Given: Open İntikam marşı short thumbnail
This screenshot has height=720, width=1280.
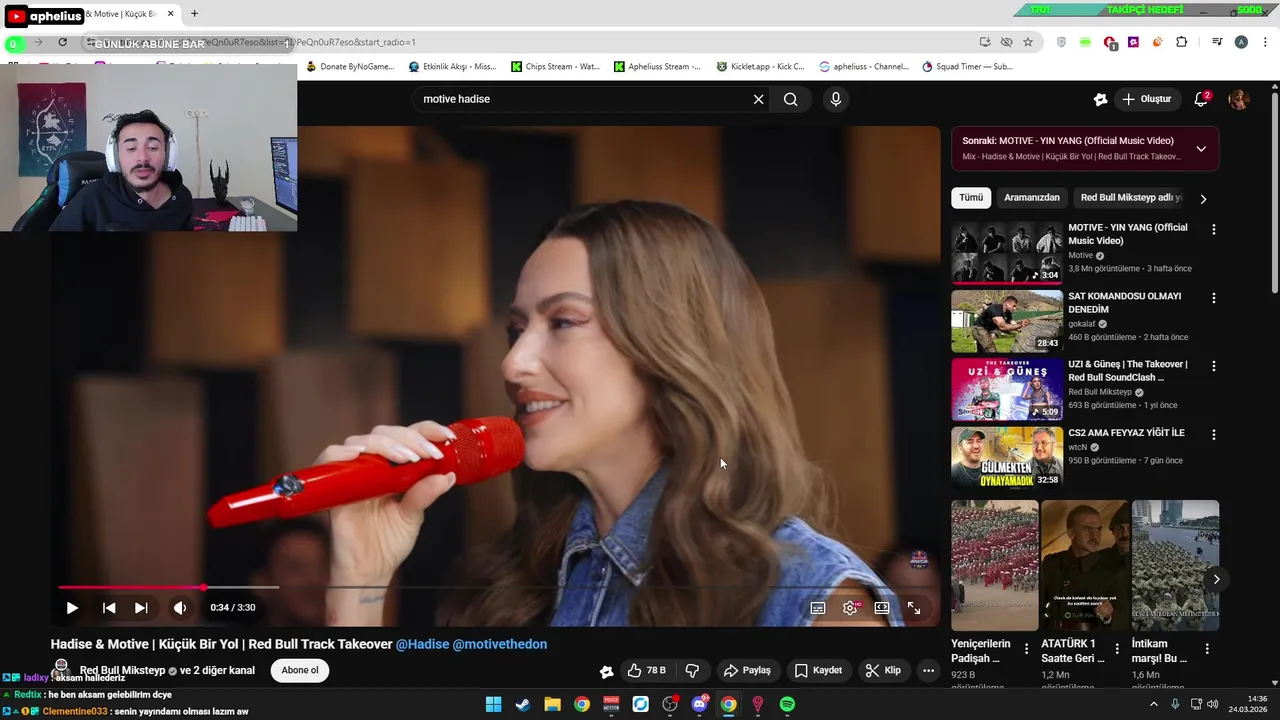Looking at the screenshot, I should coord(1175,565).
